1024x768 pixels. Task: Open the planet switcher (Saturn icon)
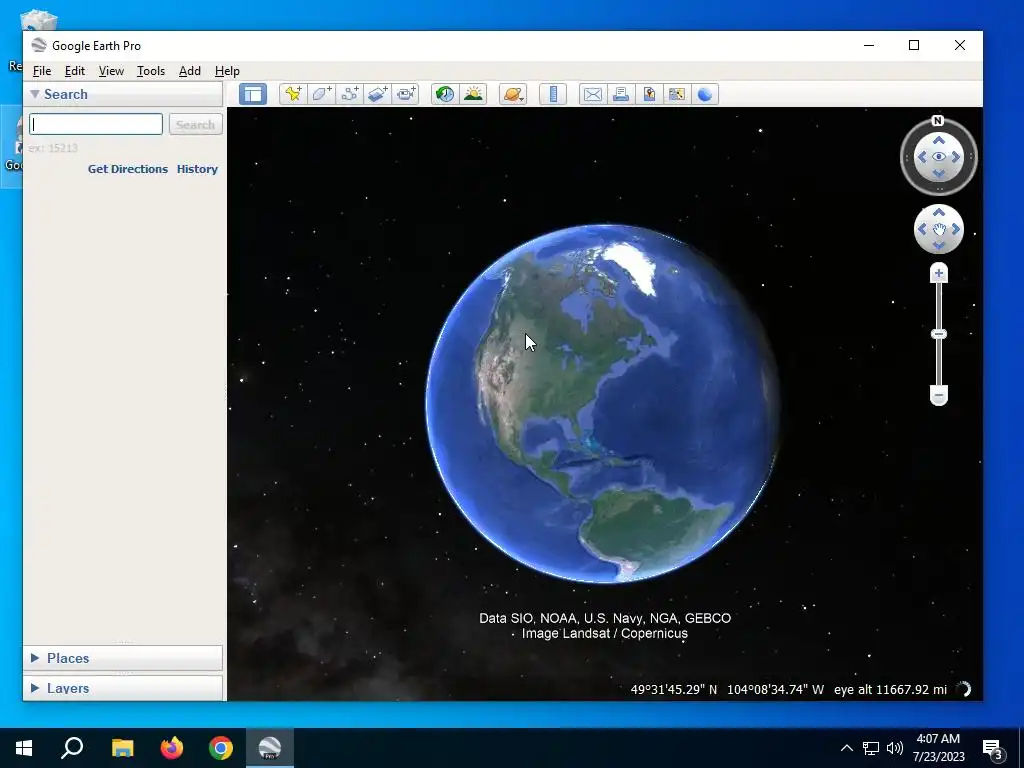click(513, 94)
